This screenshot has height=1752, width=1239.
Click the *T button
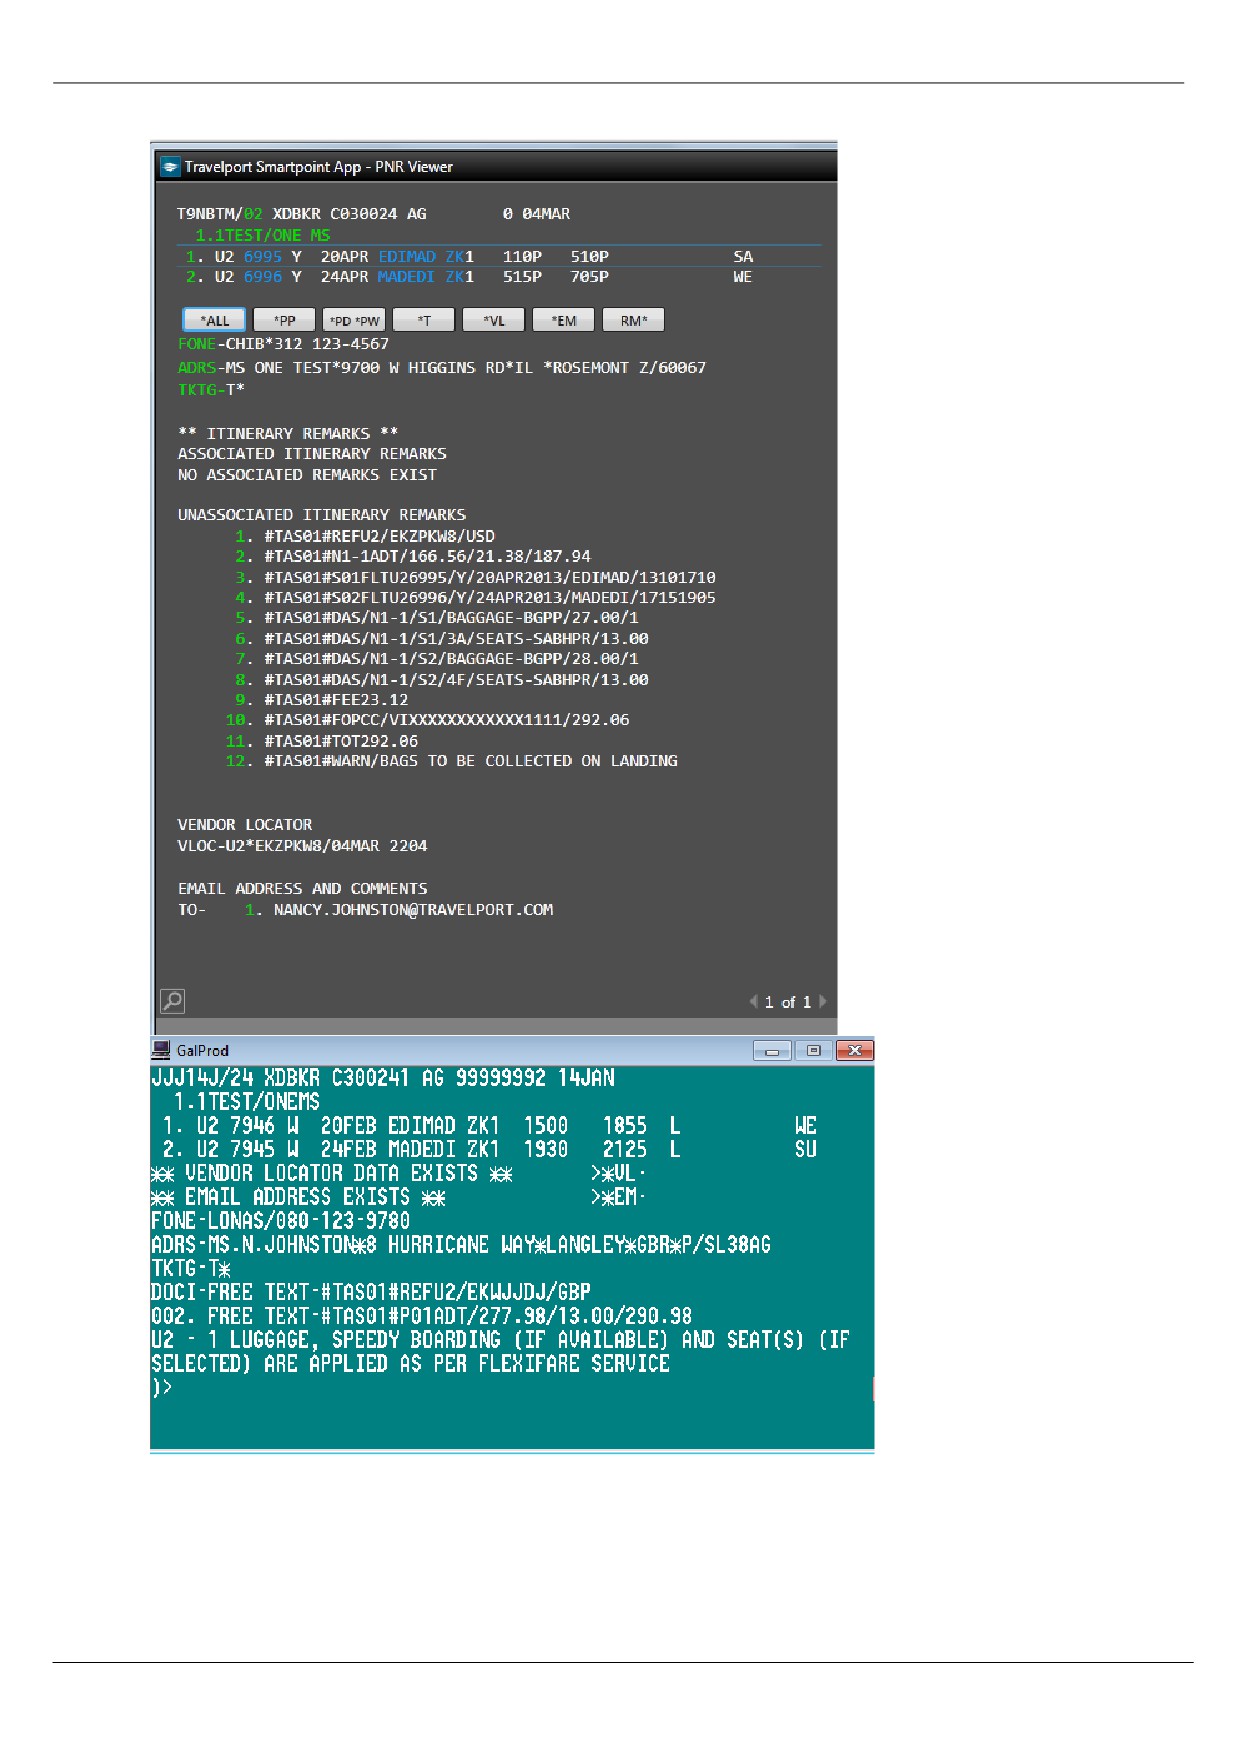click(424, 320)
